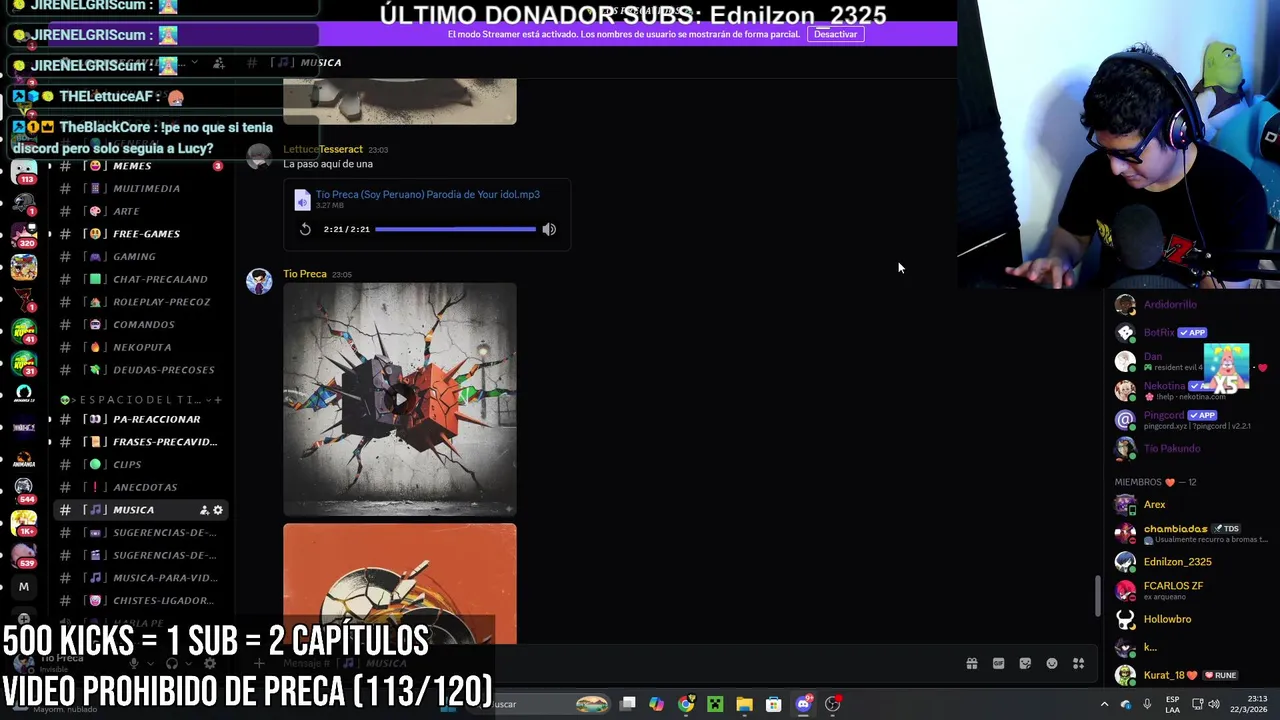The width and height of the screenshot is (1280, 720).
Task: Open the FRASES-PRECAVID... channel
Action: pyautogui.click(x=140, y=442)
